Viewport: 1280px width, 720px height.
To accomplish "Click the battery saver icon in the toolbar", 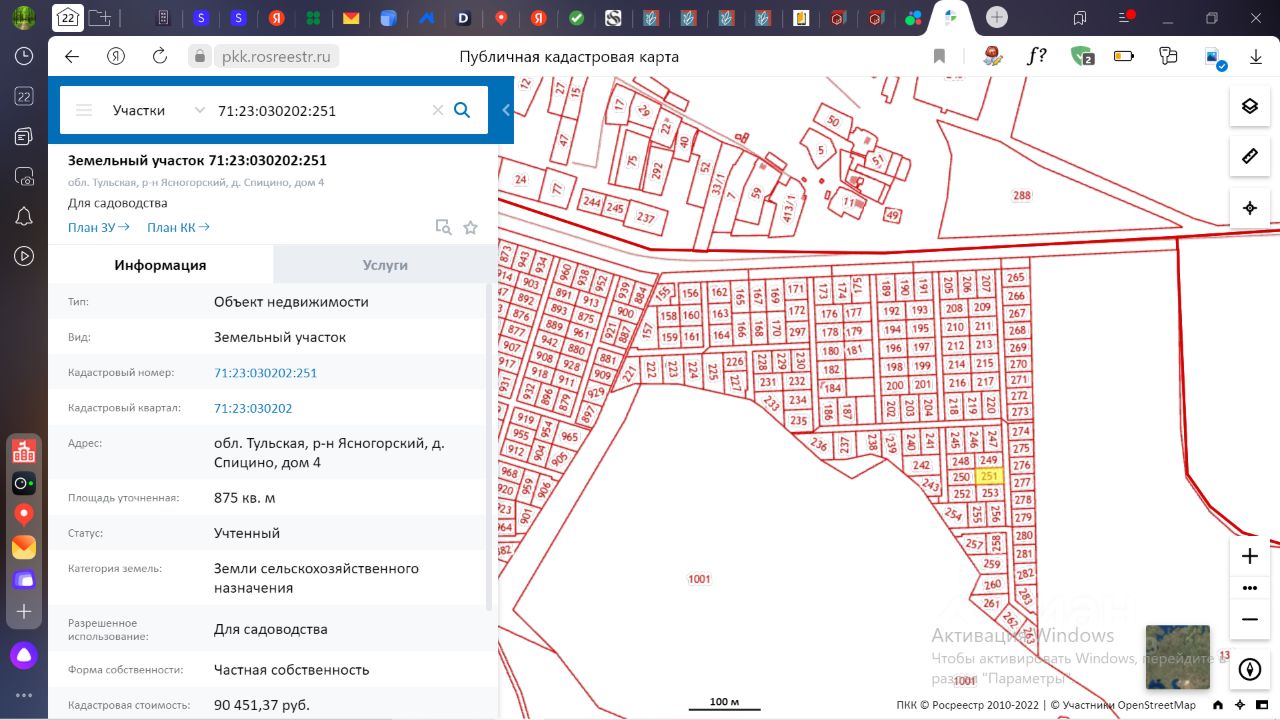I will click(1124, 56).
